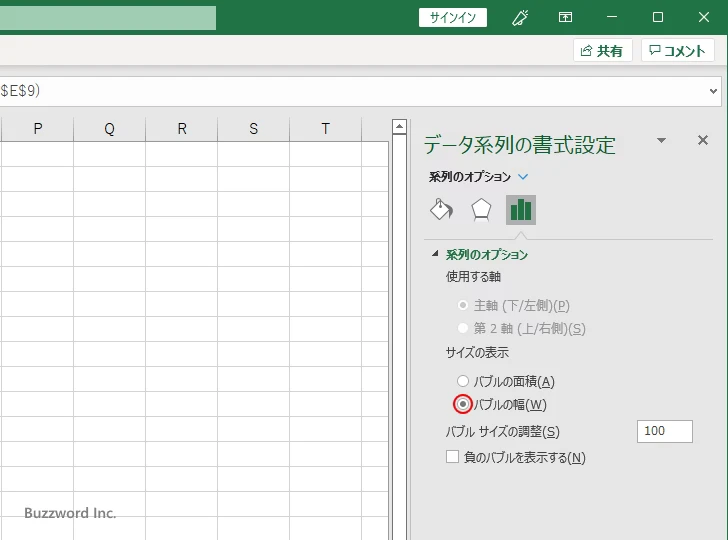Open the Fill & Line paint bucket tab
This screenshot has height=540, width=728.
click(x=441, y=209)
